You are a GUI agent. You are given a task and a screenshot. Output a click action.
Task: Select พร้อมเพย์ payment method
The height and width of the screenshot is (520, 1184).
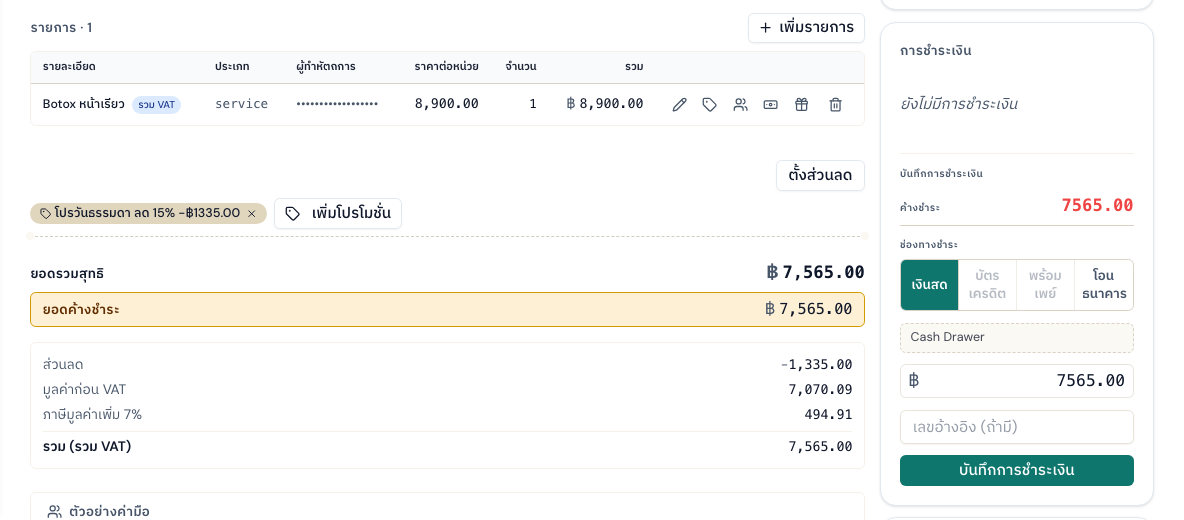coord(1045,285)
